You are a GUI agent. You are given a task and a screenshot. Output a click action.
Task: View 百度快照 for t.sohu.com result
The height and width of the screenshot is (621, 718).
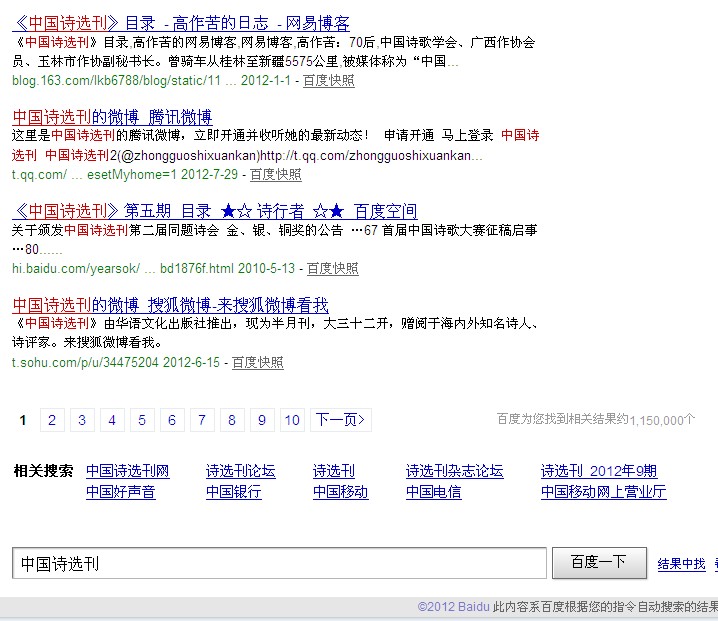click(258, 363)
